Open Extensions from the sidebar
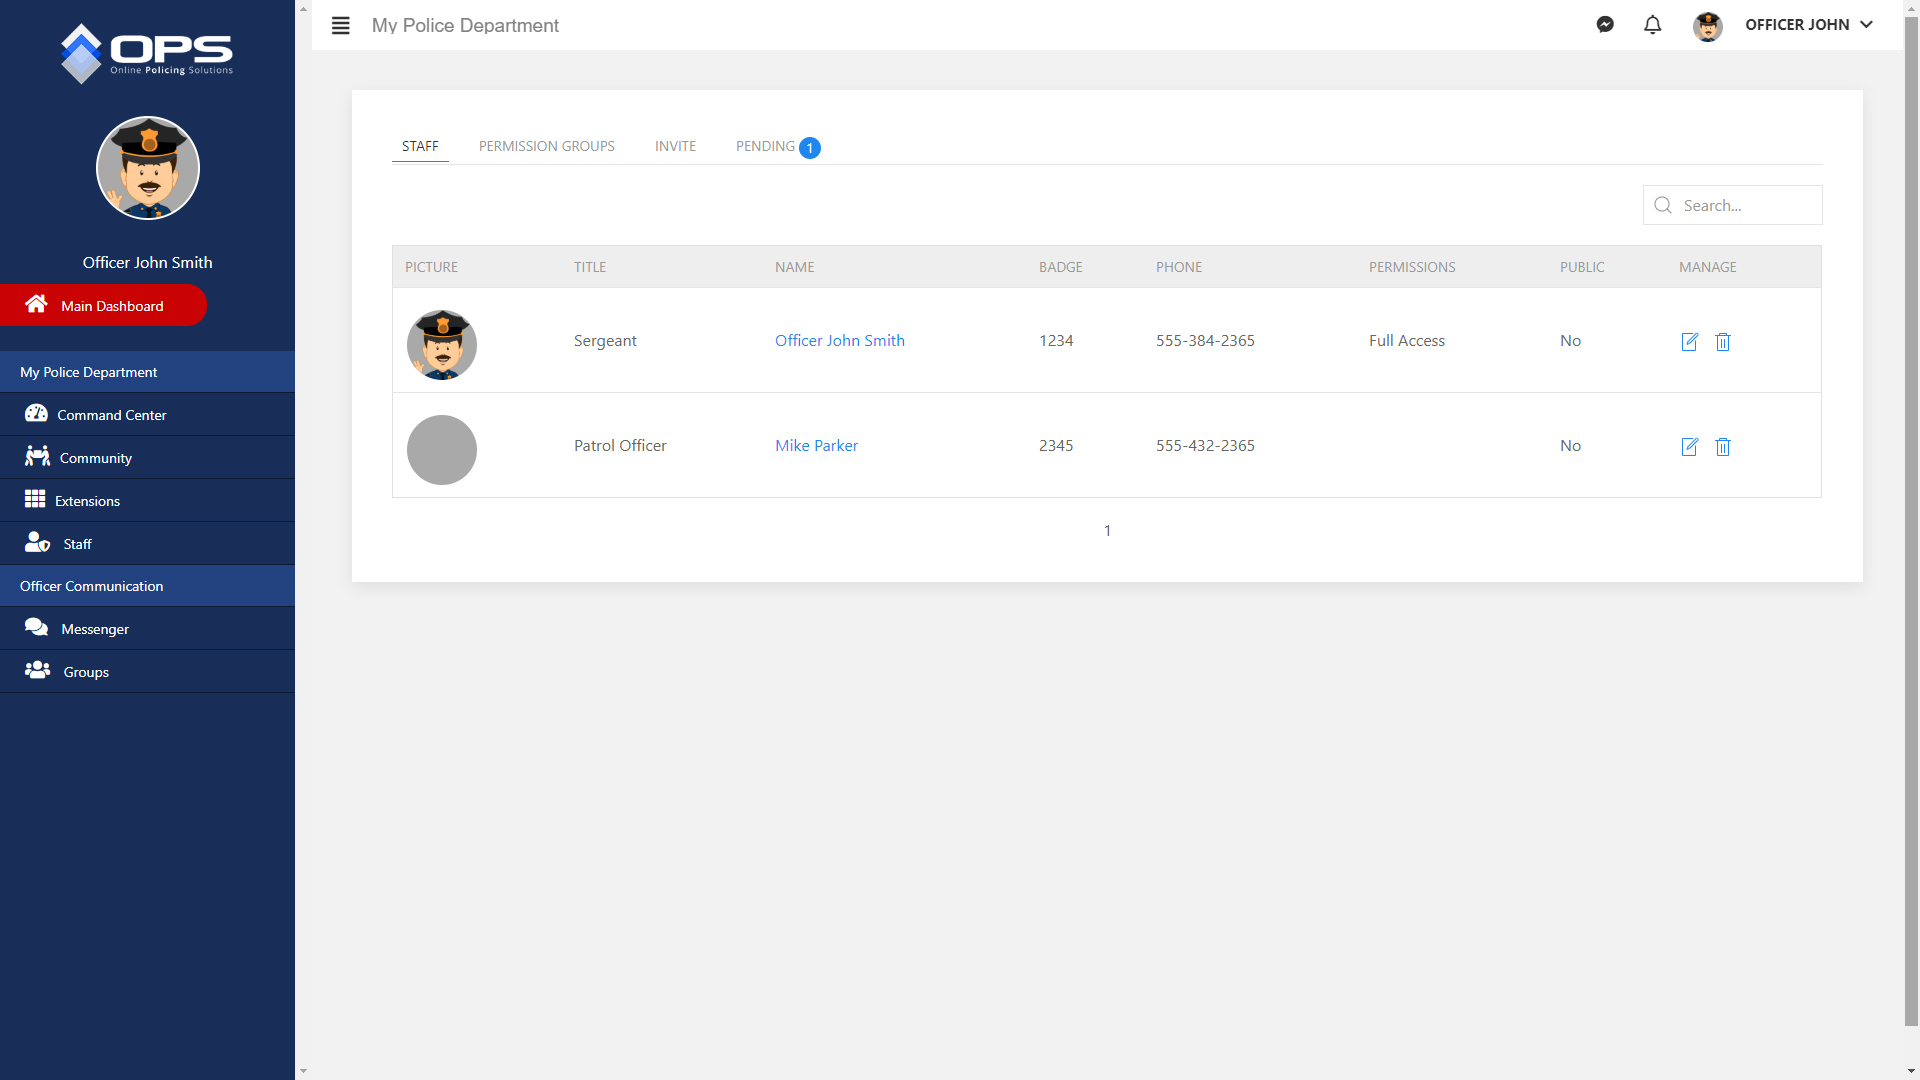Viewport: 1920px width, 1080px height. tap(87, 501)
